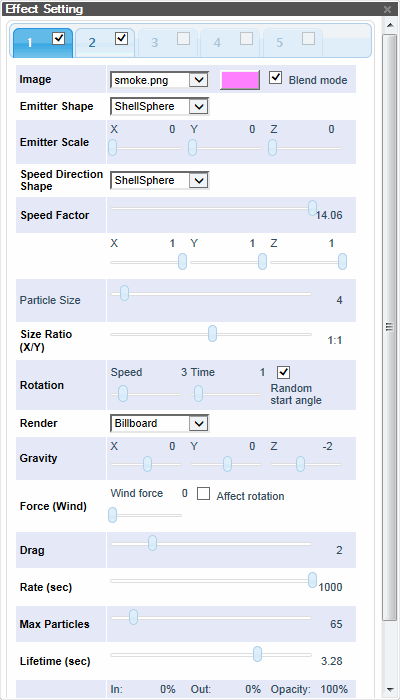Open the Speed Direction Shape dropdown
This screenshot has width=400, height=700.
(x=159, y=180)
